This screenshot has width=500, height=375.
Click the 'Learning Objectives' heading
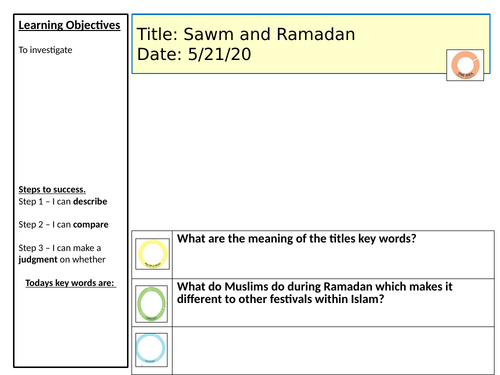tap(69, 25)
